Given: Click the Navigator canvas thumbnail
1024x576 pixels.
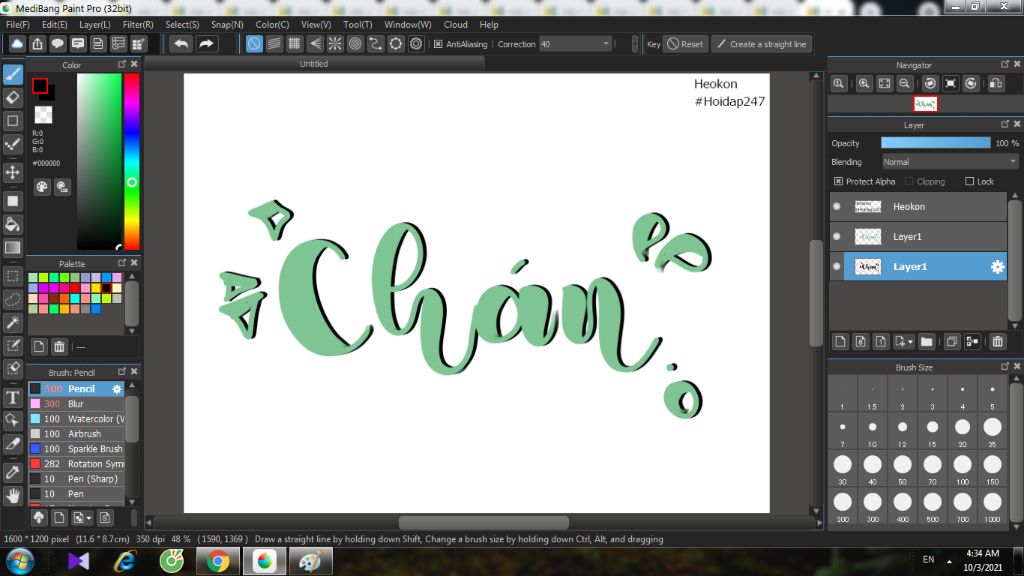Looking at the screenshot, I should tap(925, 104).
